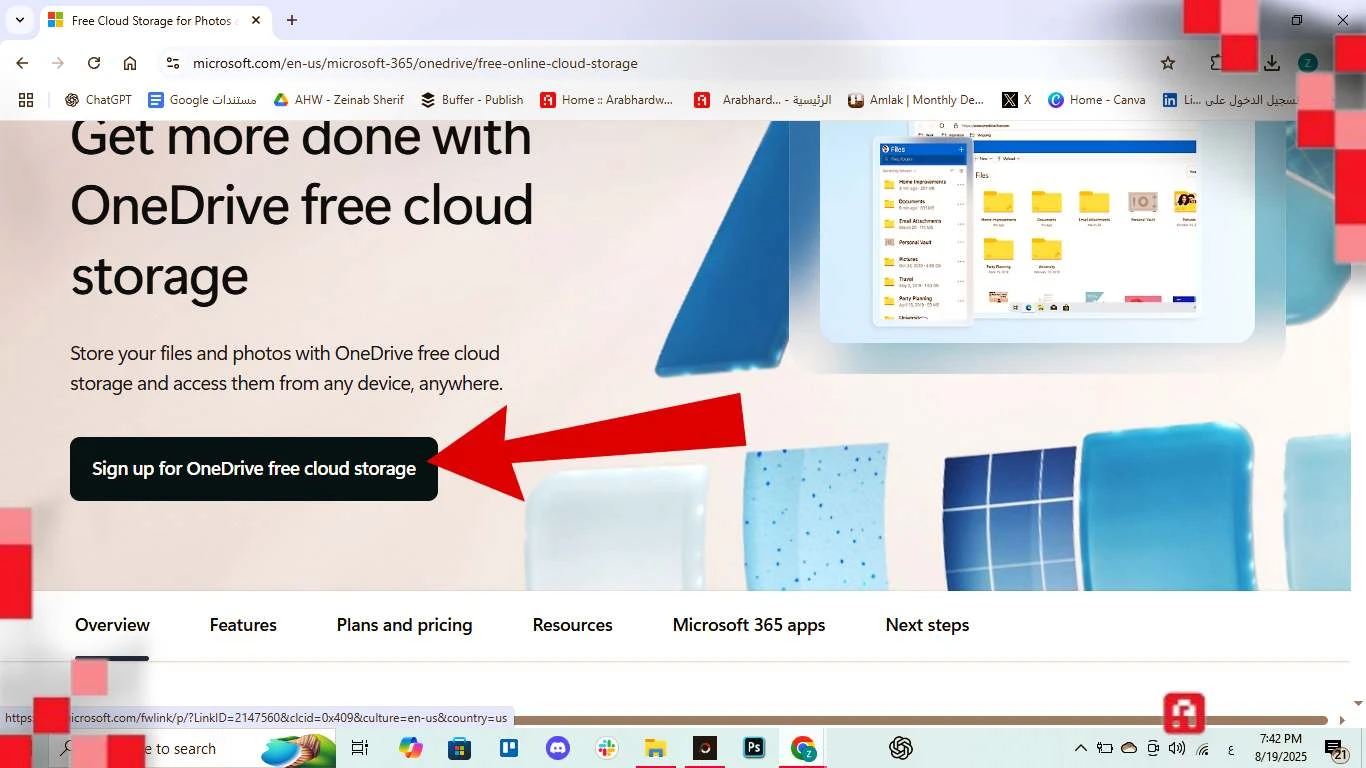Image resolution: width=1366 pixels, height=768 pixels.
Task: Click Sign up for OneDrive free cloud storage
Action: tap(254, 469)
